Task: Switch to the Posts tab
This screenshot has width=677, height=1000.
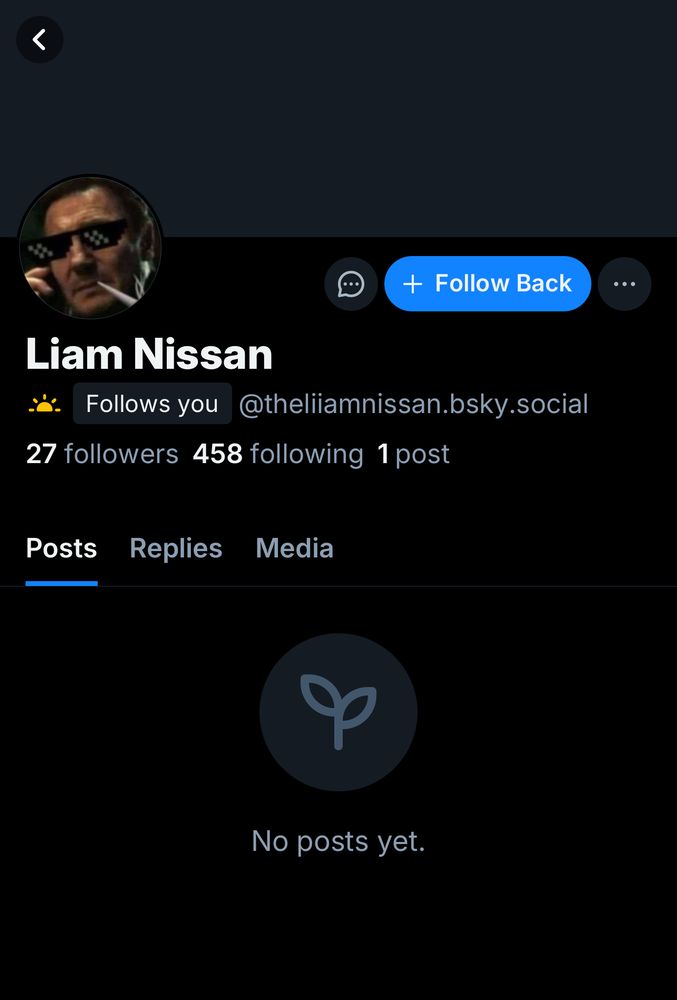Action: (61, 548)
